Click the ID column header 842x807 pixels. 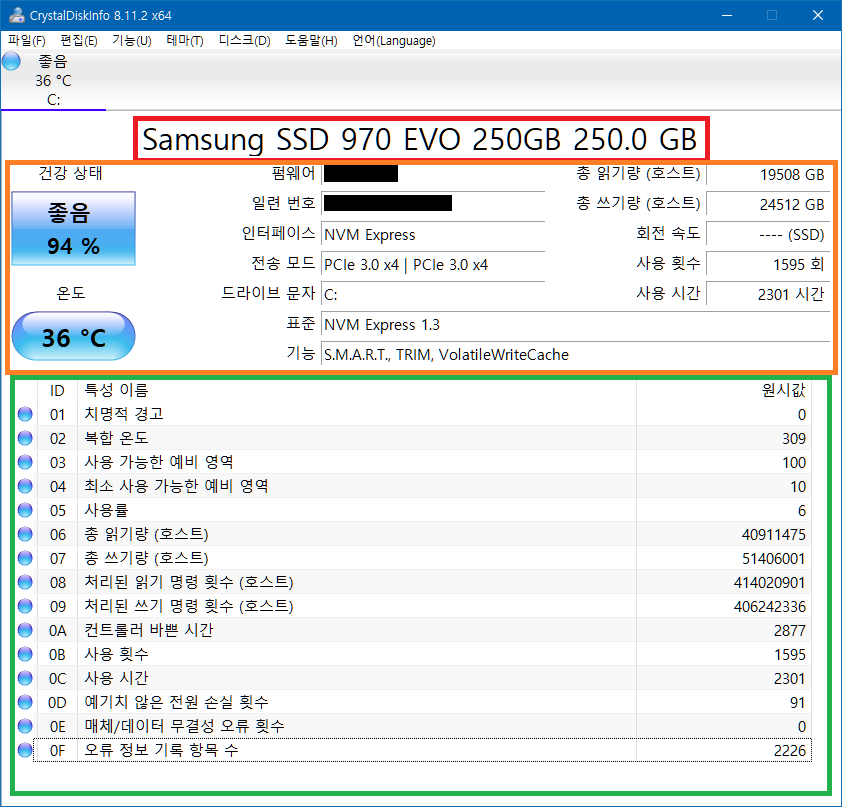(57, 390)
